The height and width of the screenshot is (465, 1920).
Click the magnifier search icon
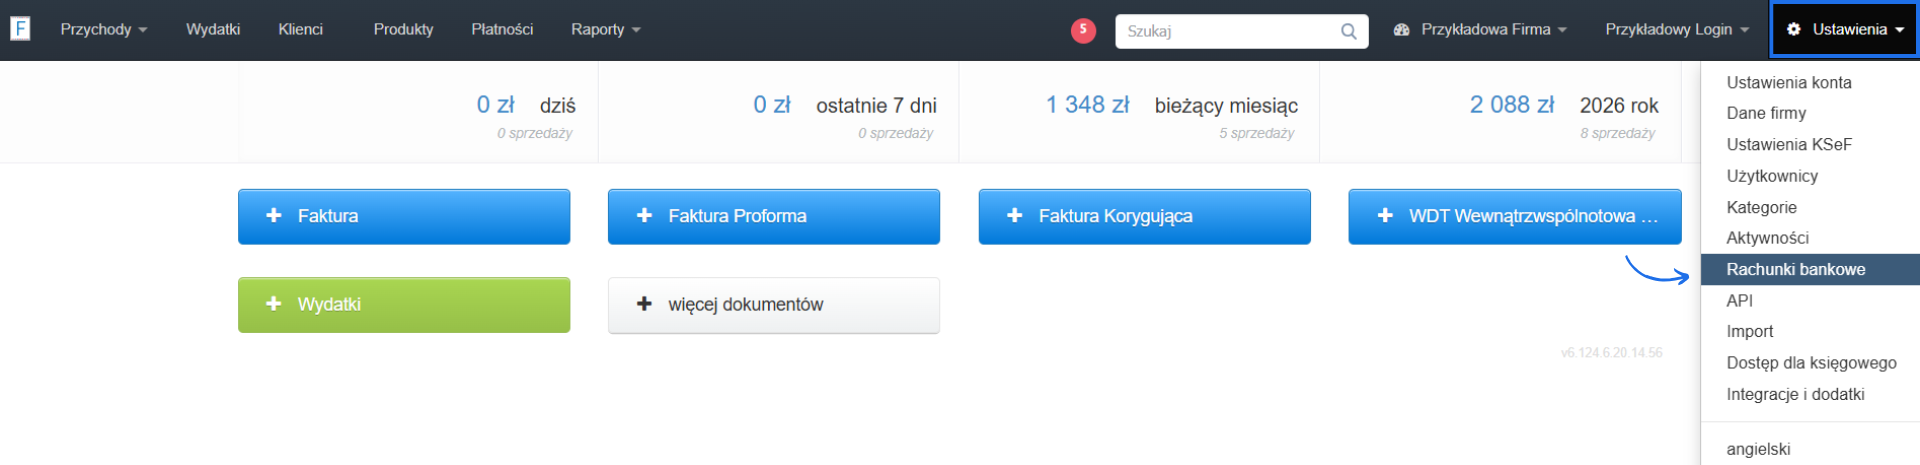tap(1348, 31)
